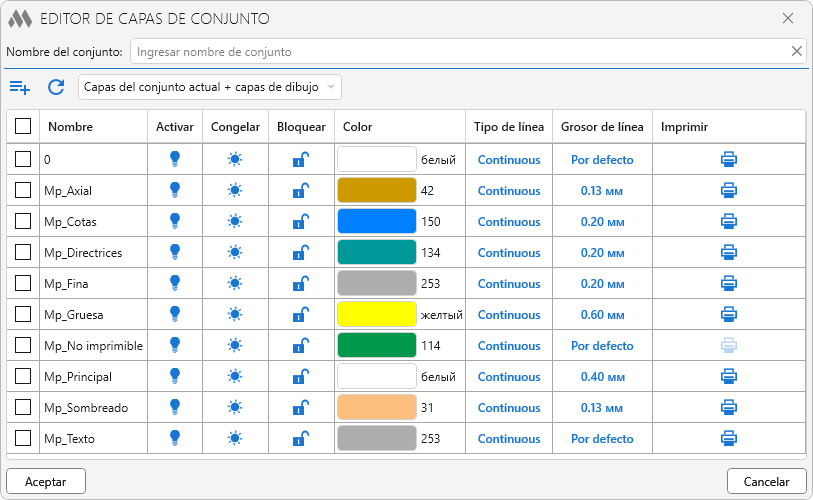The image size is (813, 500).
Task: Check the Mp_Gruesa layer checkbox
Action: (x=23, y=315)
